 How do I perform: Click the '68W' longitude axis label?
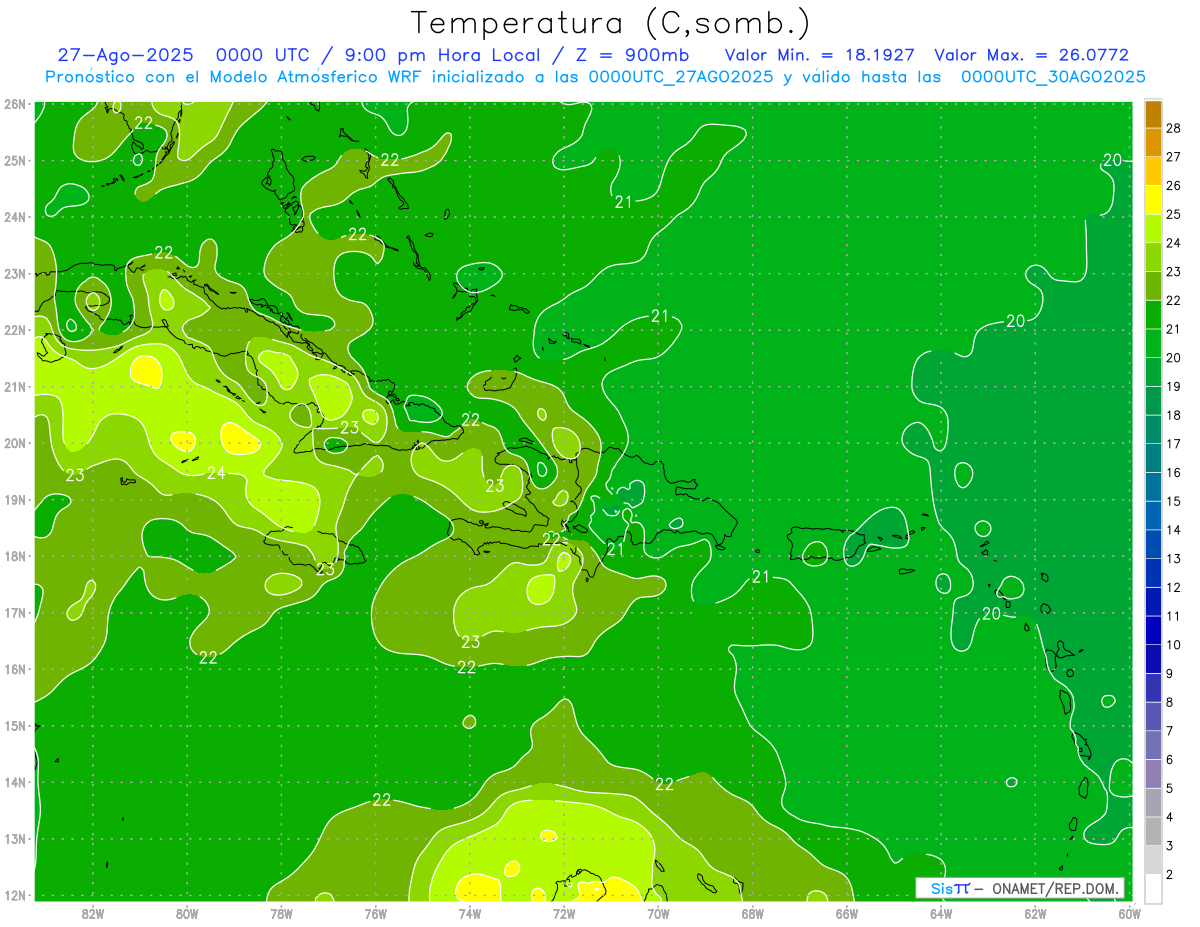click(x=753, y=913)
